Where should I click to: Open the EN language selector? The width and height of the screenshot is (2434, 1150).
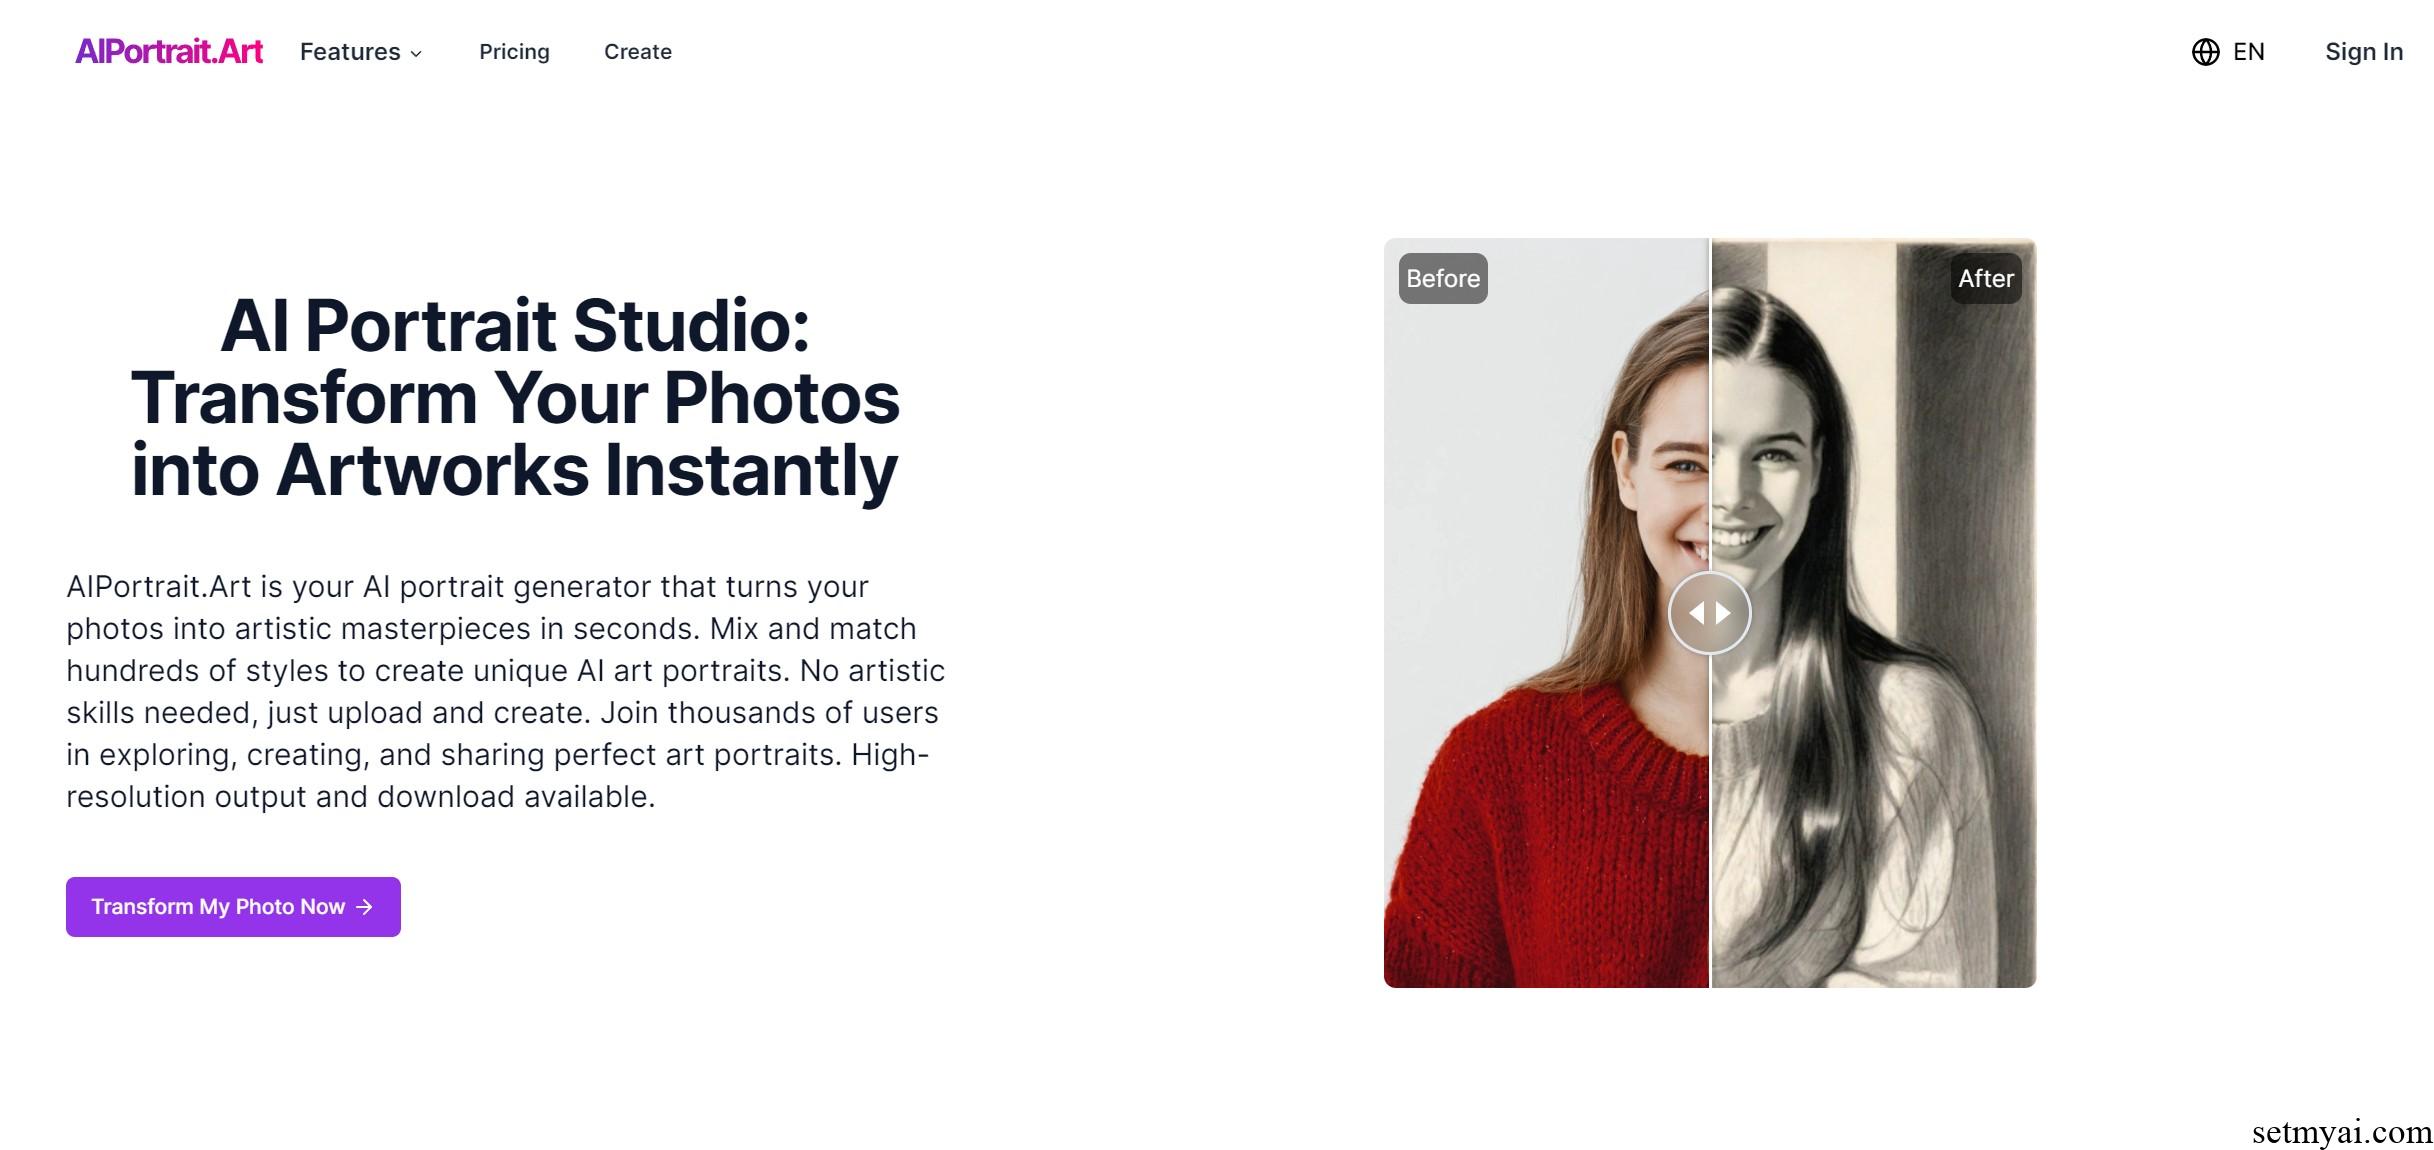click(2229, 52)
